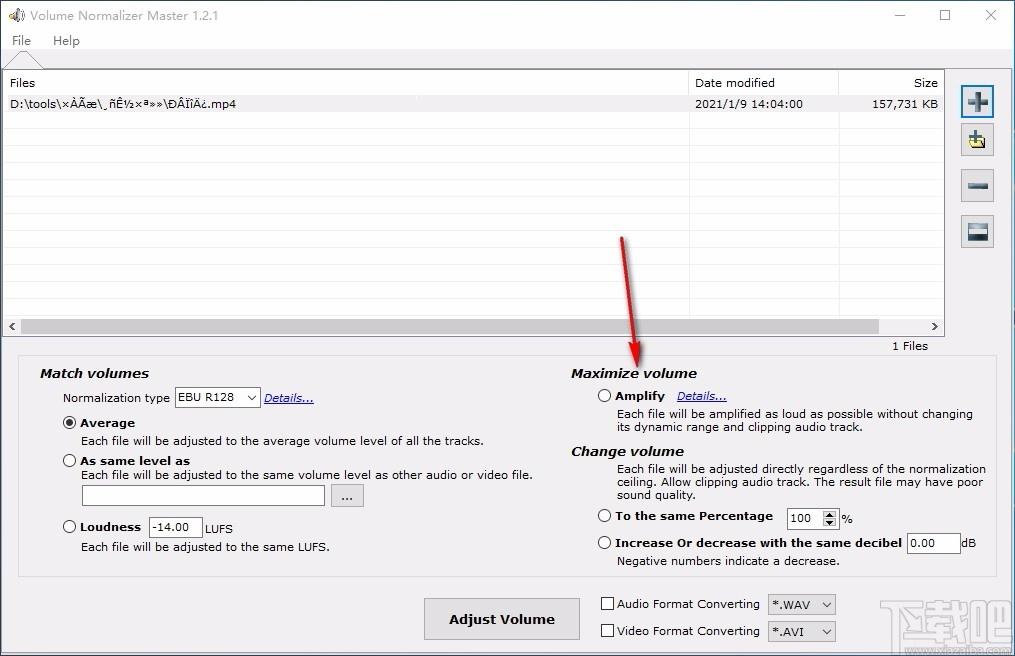Open the *.AVI video format dropdown
Screen dimensions: 1015x656
(x=801, y=631)
